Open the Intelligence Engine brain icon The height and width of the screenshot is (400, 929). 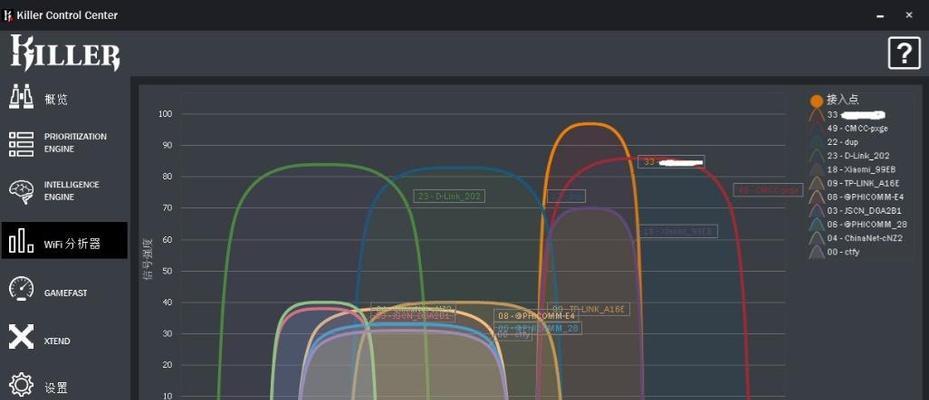pyautogui.click(x=21, y=191)
